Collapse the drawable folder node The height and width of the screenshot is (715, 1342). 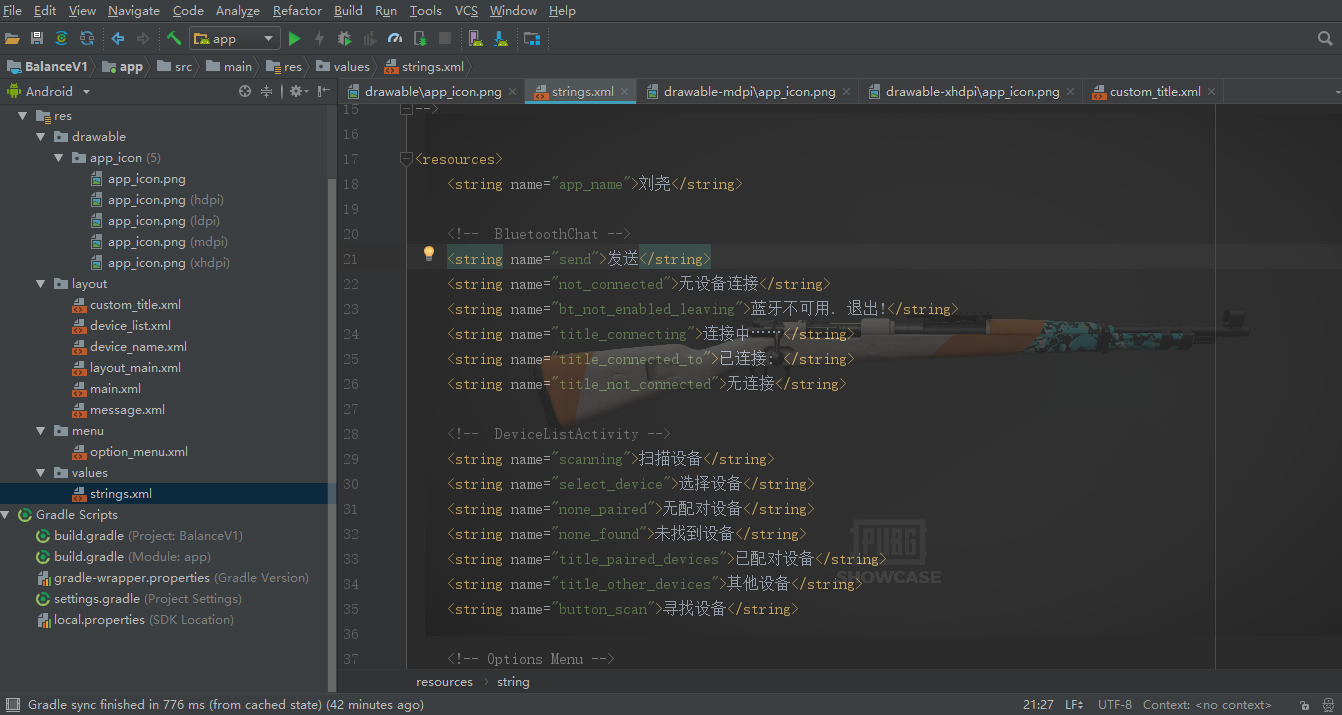click(x=41, y=137)
